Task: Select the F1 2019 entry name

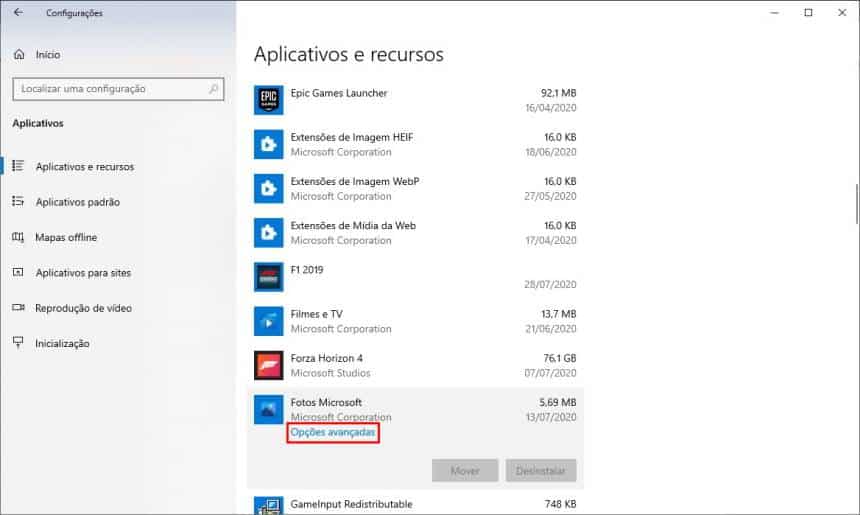Action: pyautogui.click(x=307, y=270)
